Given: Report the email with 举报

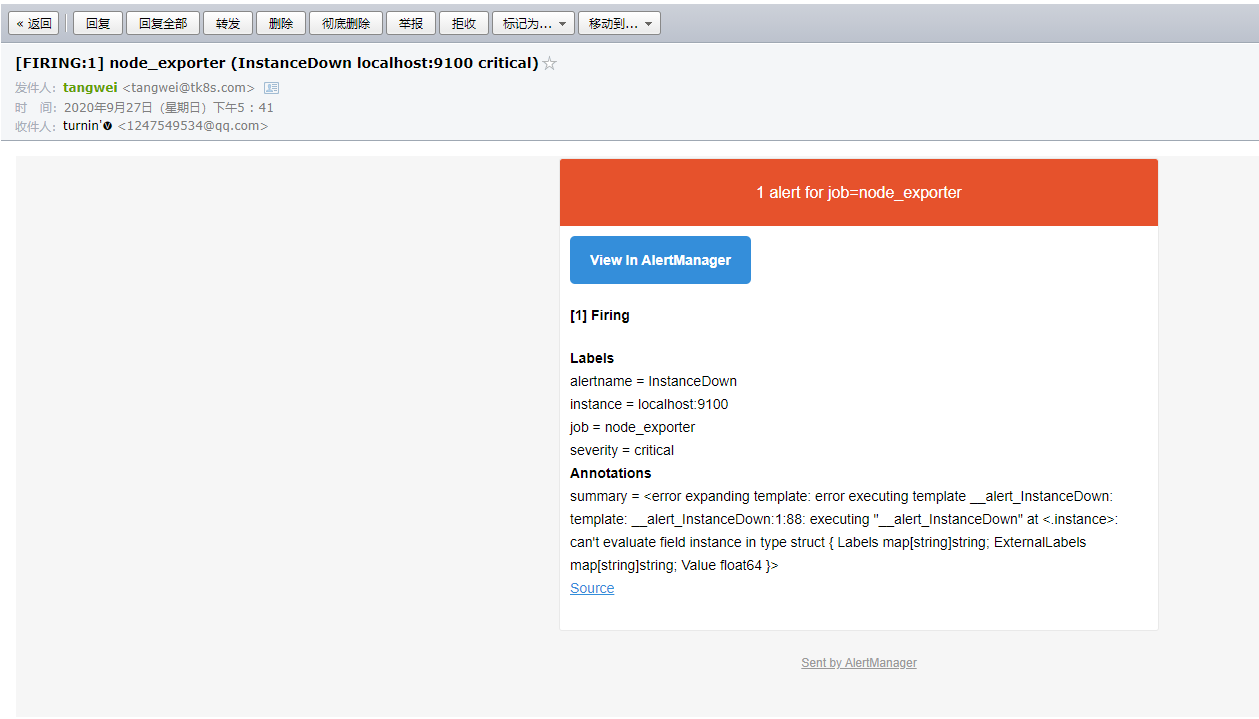Looking at the screenshot, I should click(411, 23).
